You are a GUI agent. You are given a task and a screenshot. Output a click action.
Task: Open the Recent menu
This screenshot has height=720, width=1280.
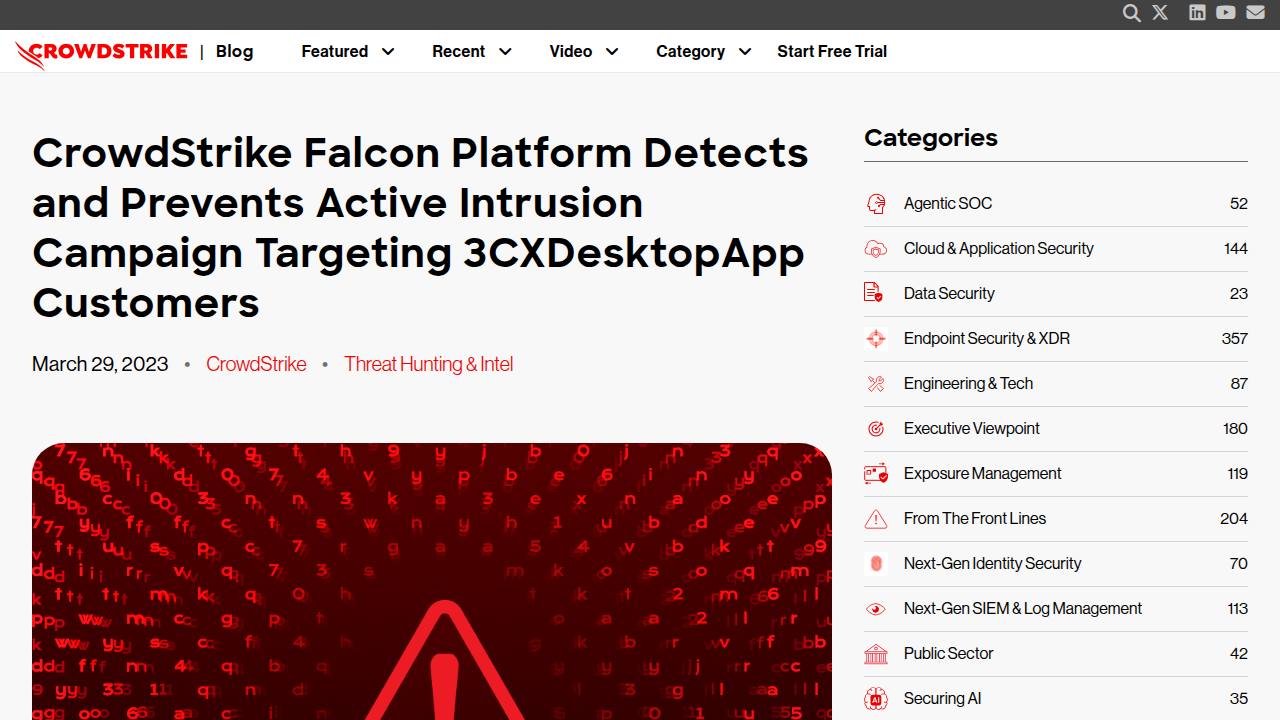(x=459, y=51)
